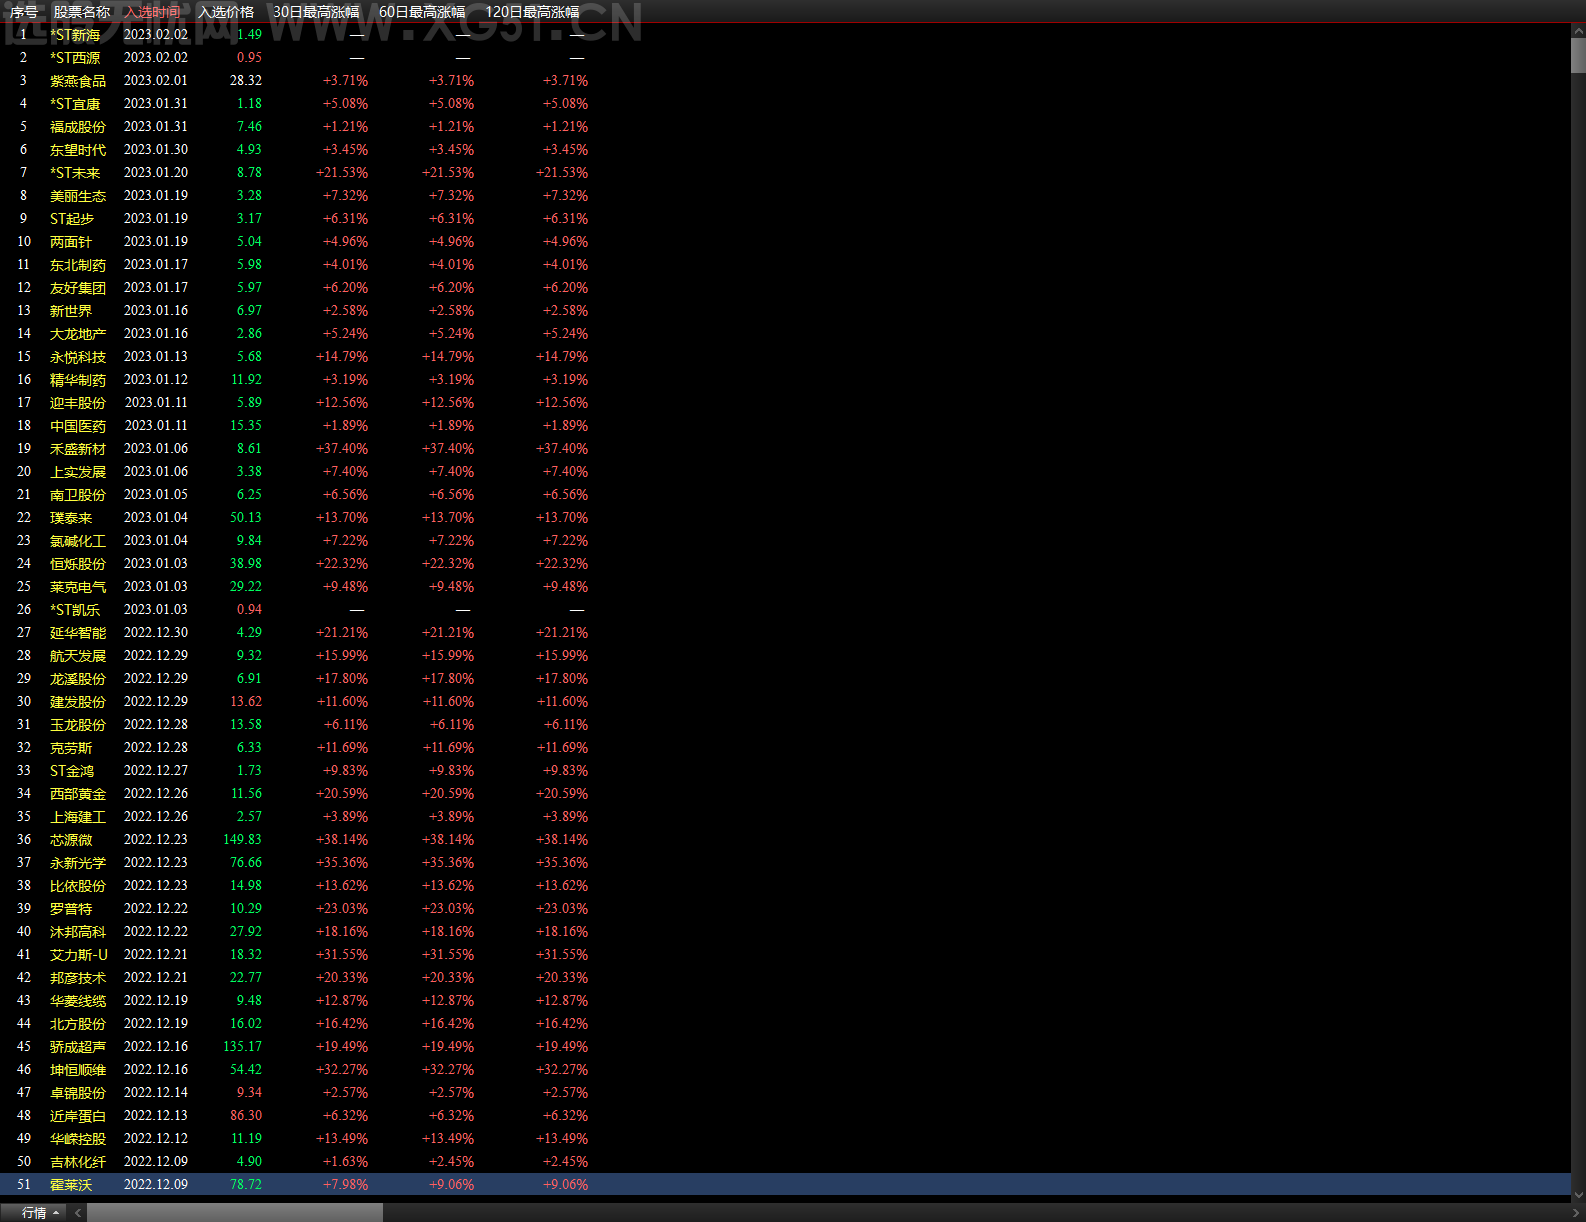This screenshot has height=1222, width=1586.
Task: Select stock row 龙溪股份
Action: click(785, 678)
